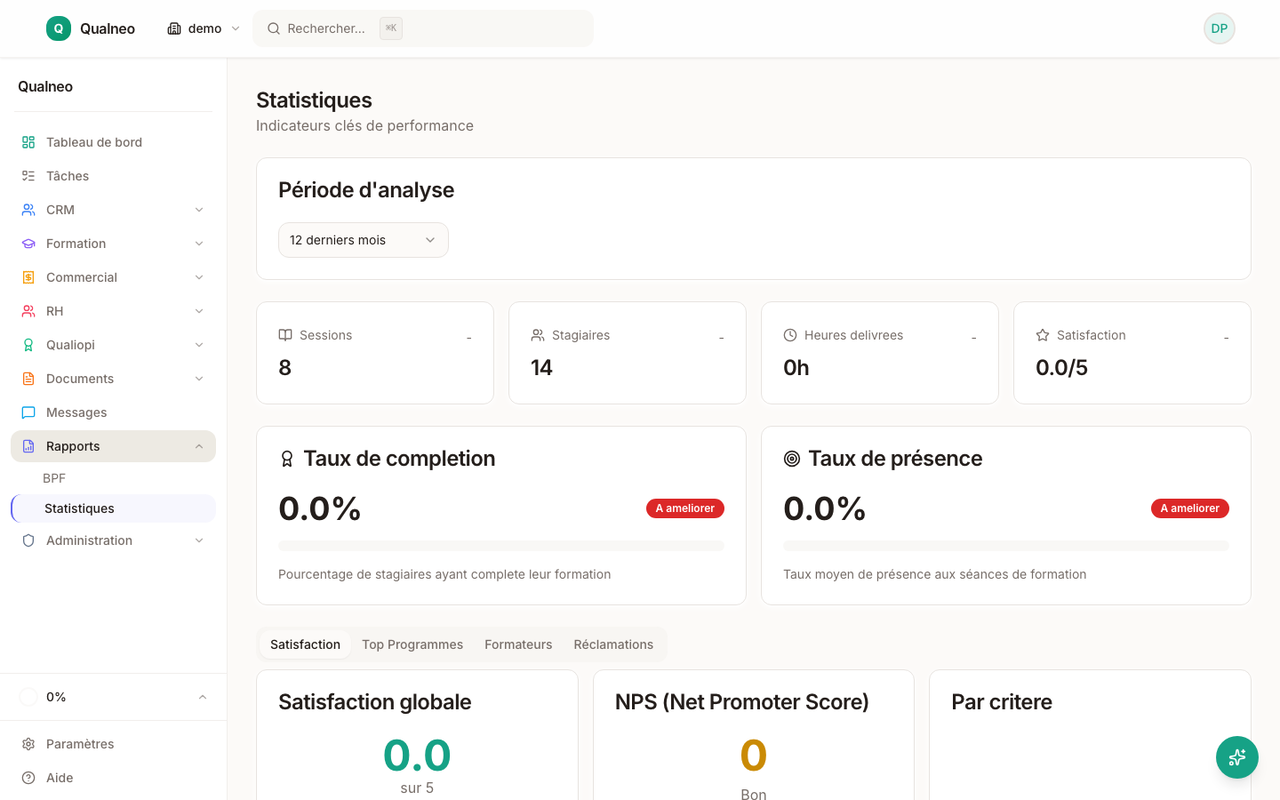The height and width of the screenshot is (800, 1280).
Task: Click the Sessions value 8
Action: click(x=285, y=368)
